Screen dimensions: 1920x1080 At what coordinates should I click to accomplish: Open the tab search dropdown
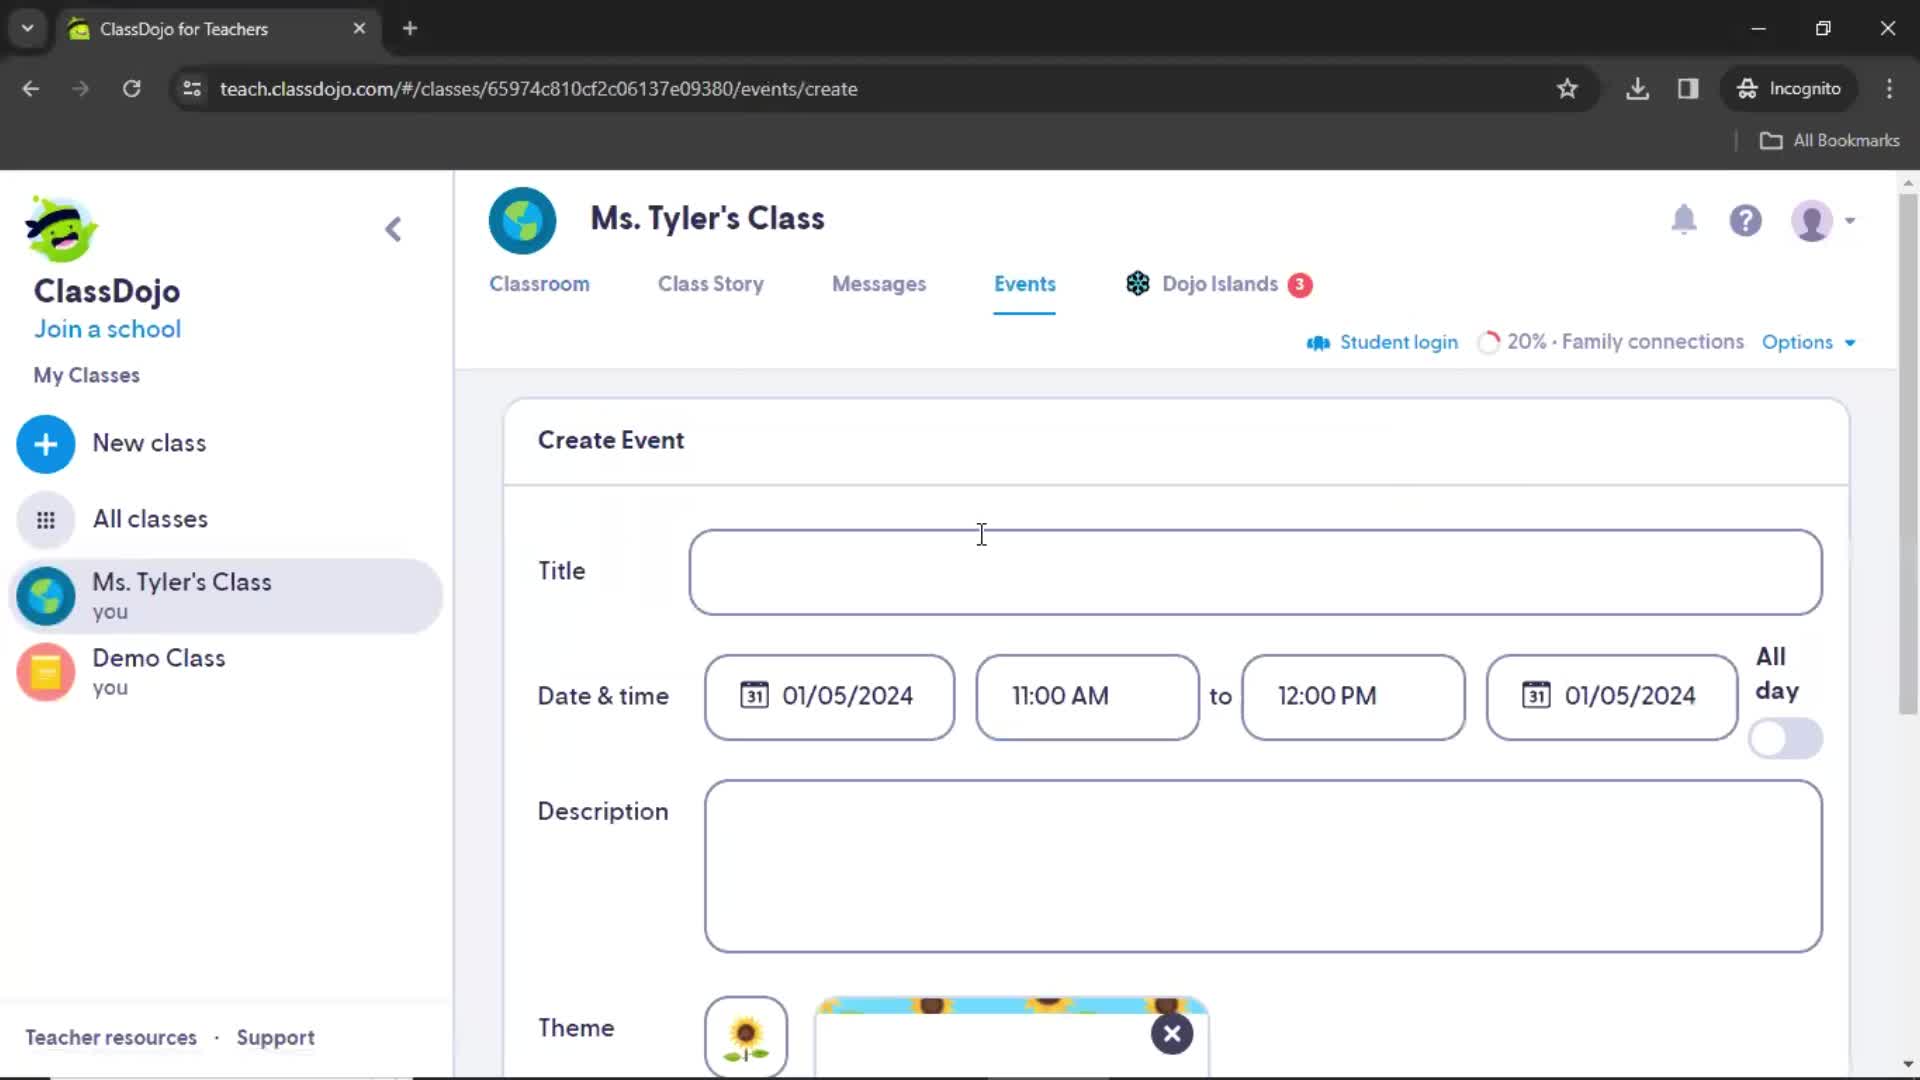coord(28,29)
